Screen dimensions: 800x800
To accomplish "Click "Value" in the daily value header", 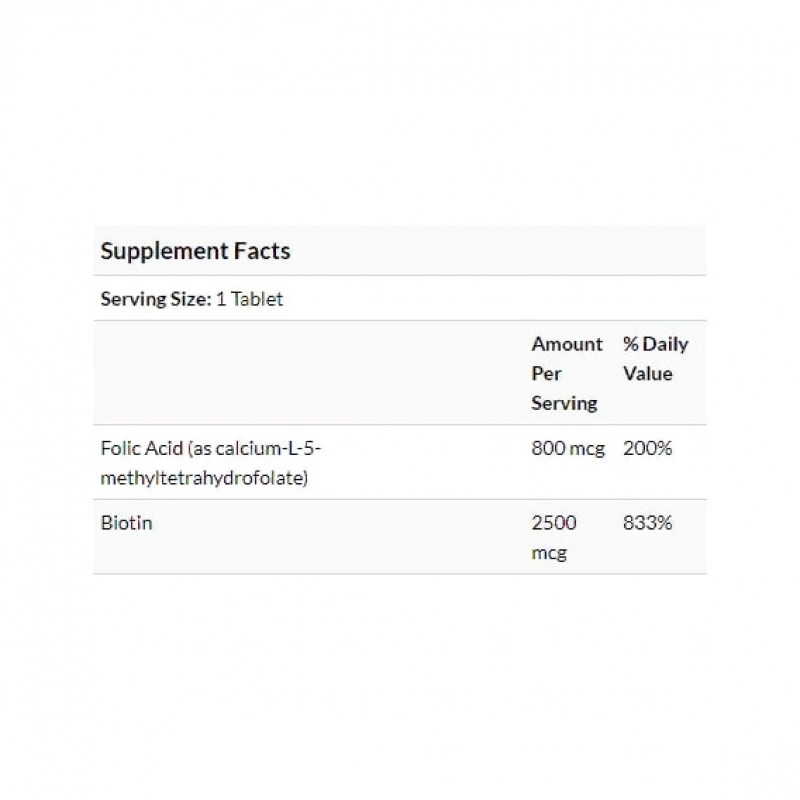I will 647,374.
